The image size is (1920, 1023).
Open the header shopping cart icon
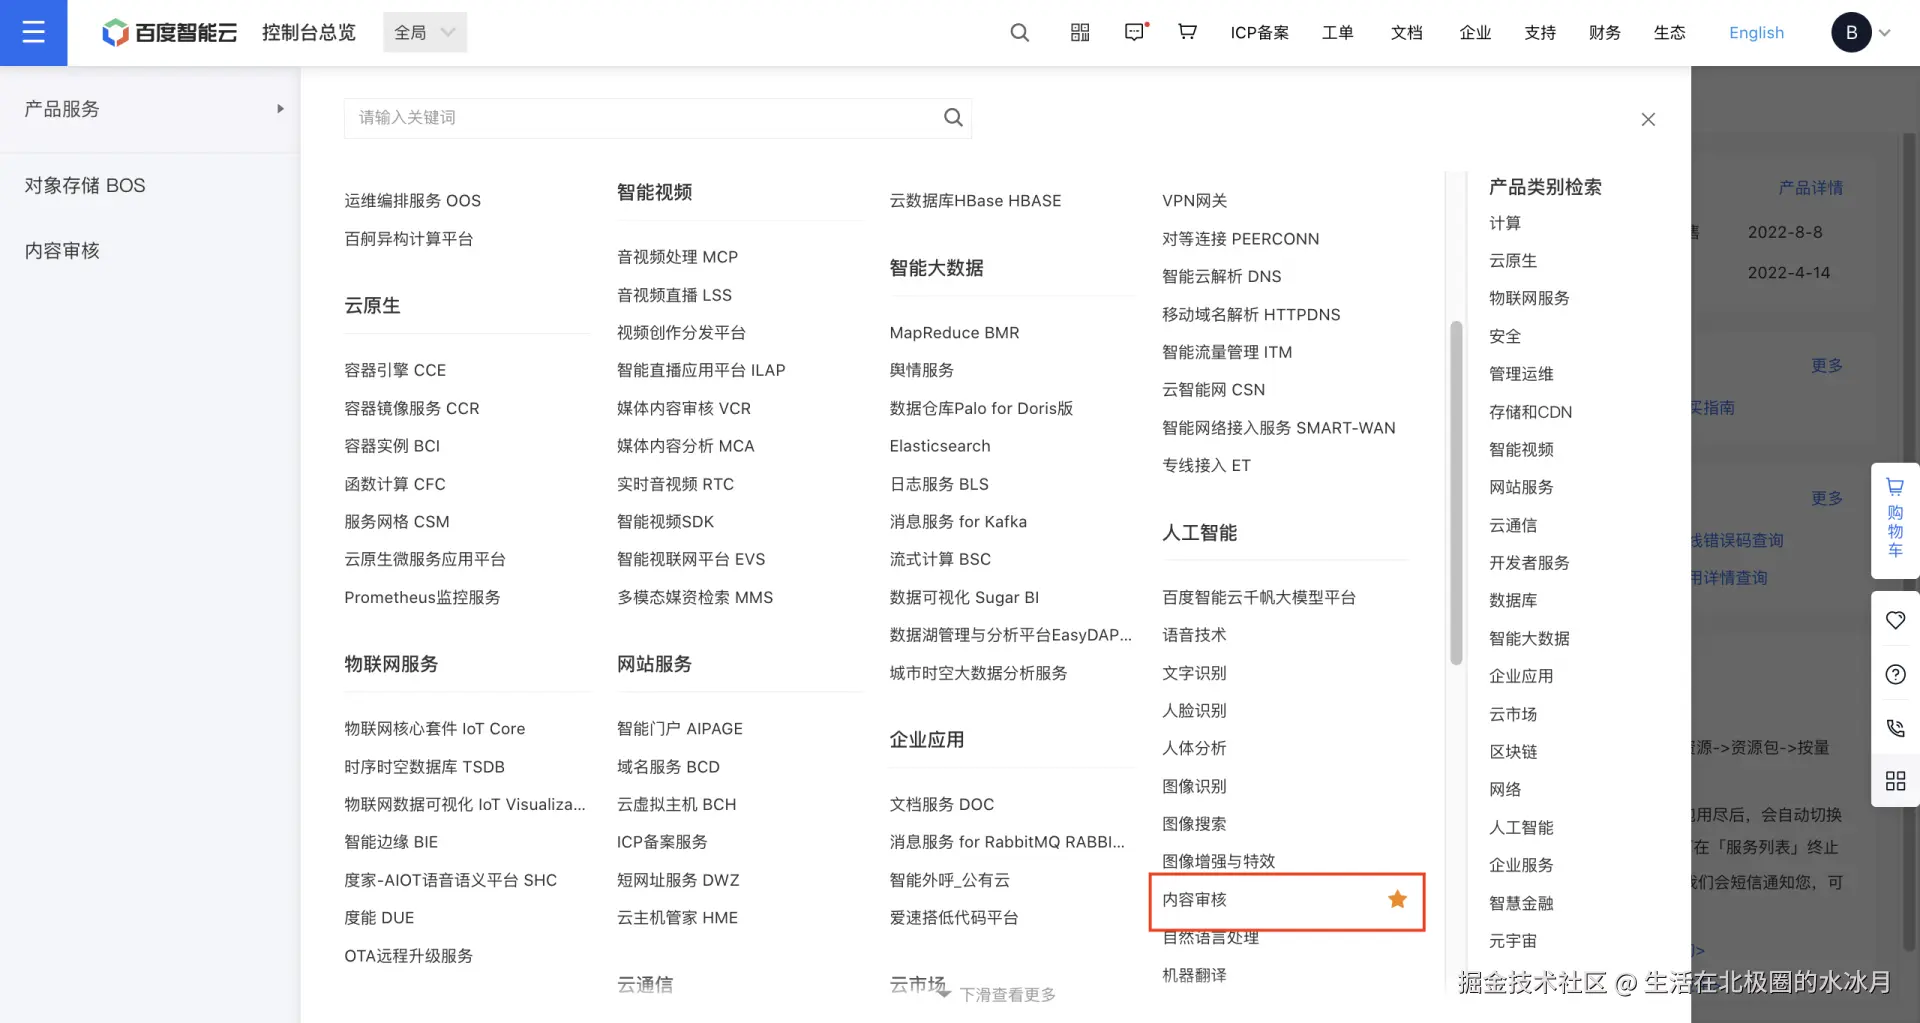[x=1187, y=32]
